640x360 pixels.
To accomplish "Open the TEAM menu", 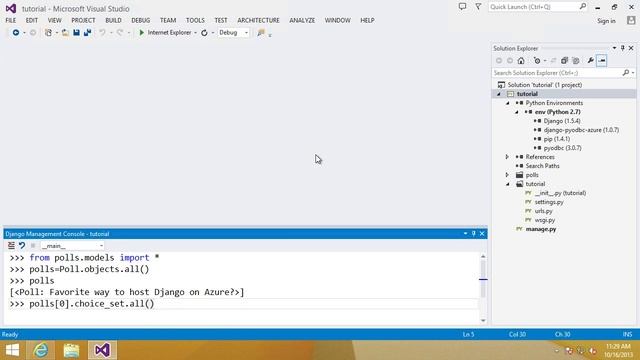I will pos(168,20).
